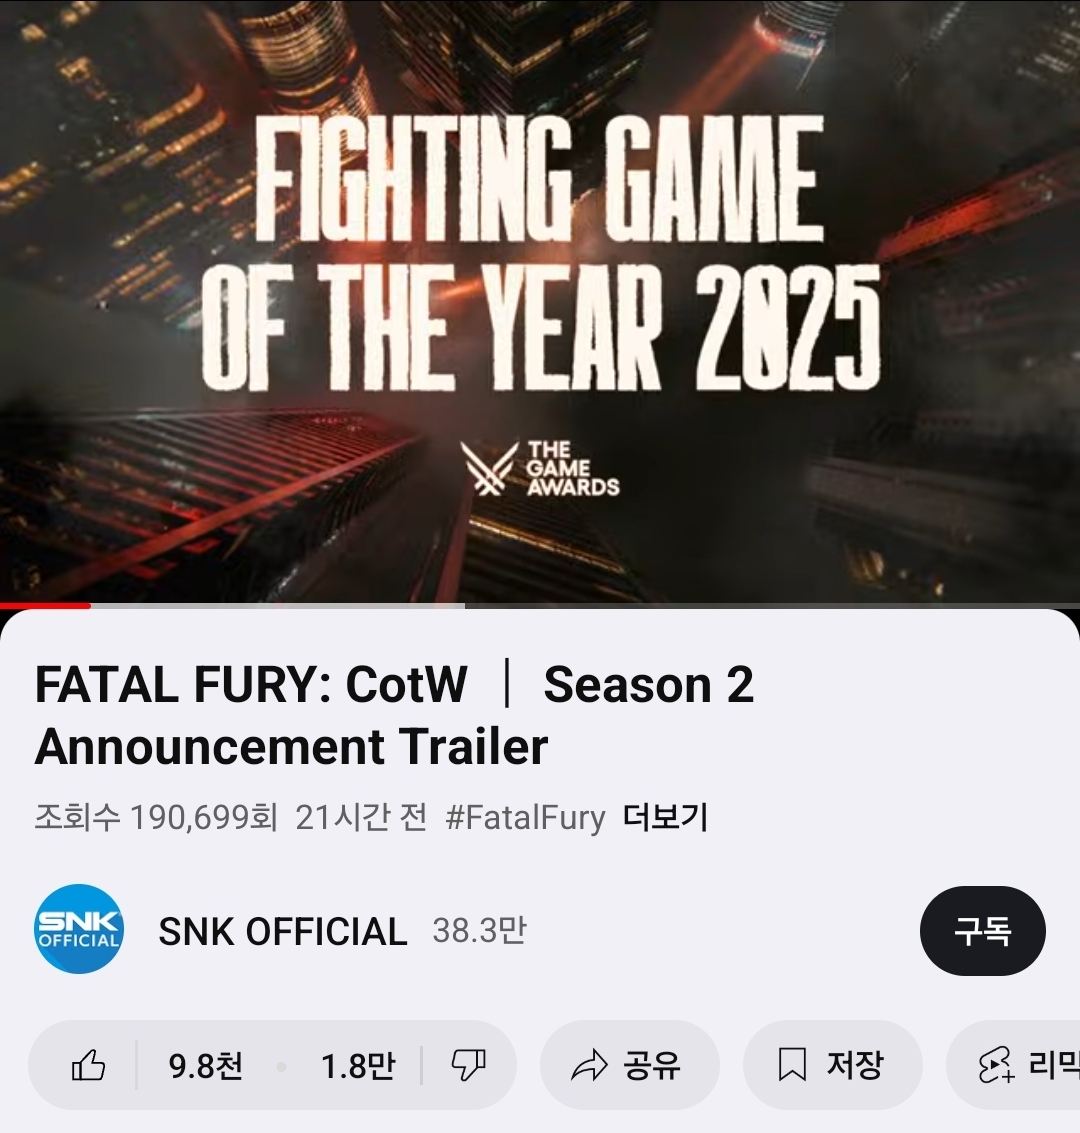Select the 저장 save label
The image size is (1080, 1133).
(x=855, y=1065)
